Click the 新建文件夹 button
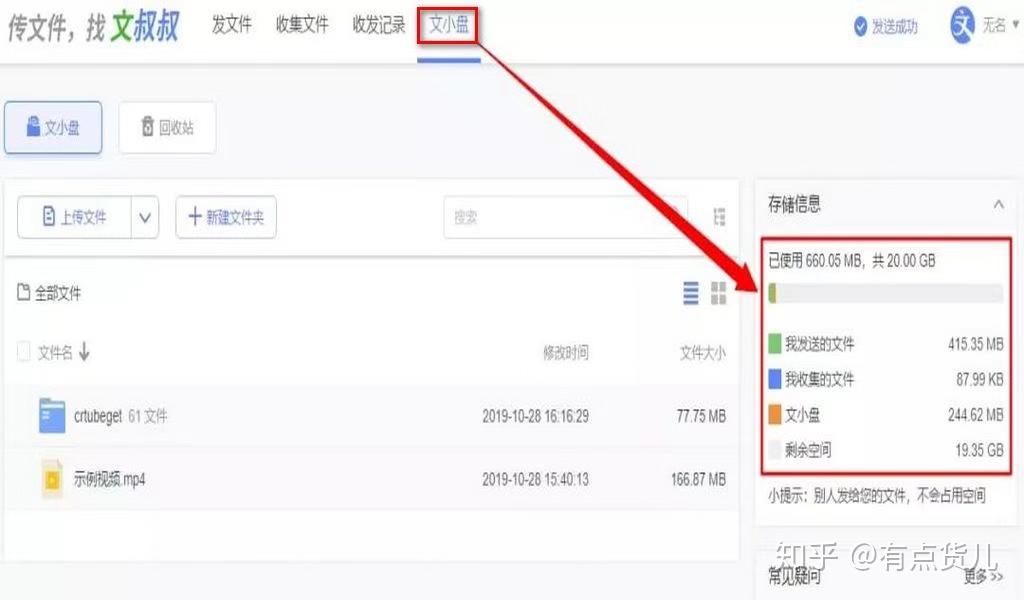This screenshot has width=1024, height=600. [228, 216]
